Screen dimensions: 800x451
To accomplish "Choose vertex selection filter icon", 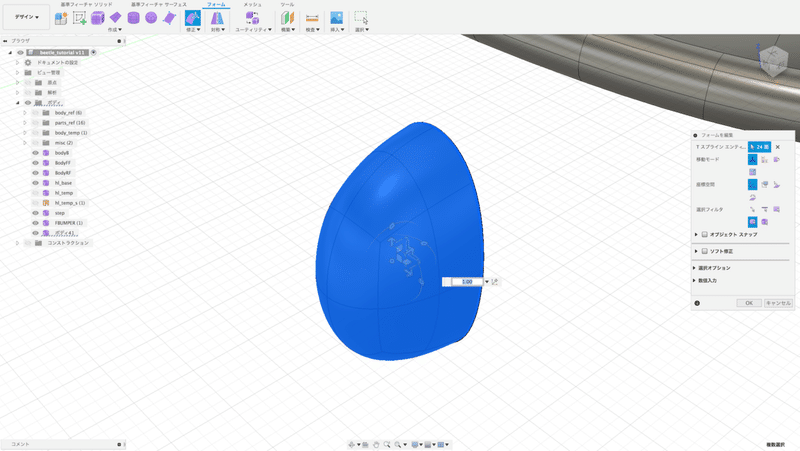I will click(x=752, y=209).
